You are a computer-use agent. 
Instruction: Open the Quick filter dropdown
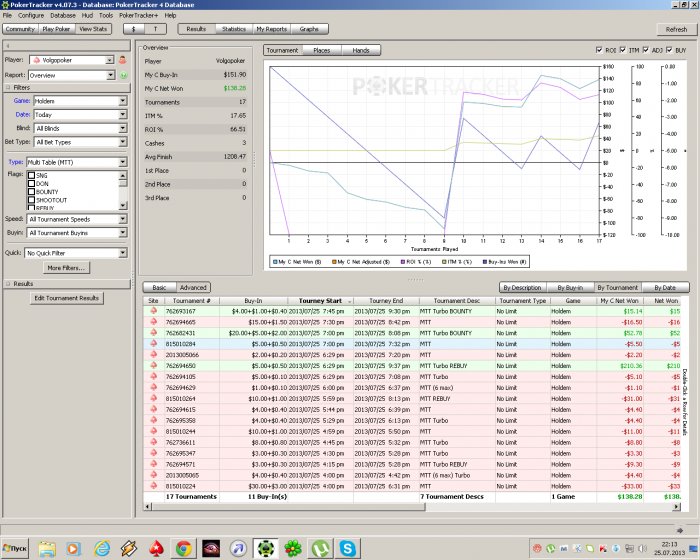click(122, 254)
